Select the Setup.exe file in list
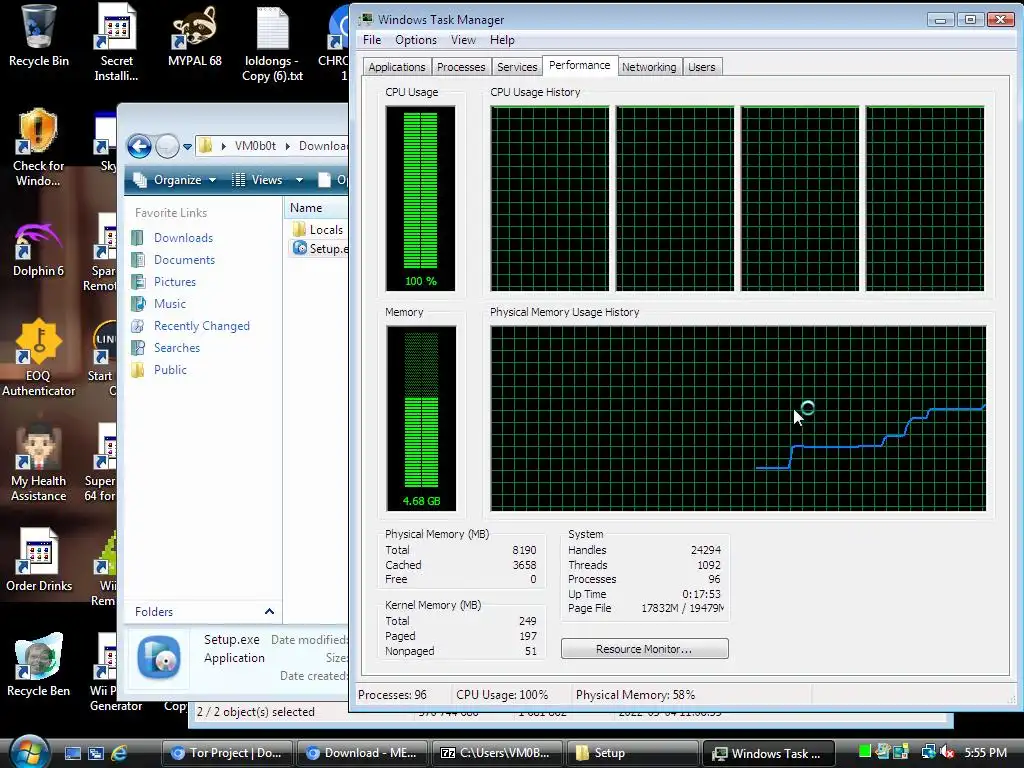 coord(320,248)
